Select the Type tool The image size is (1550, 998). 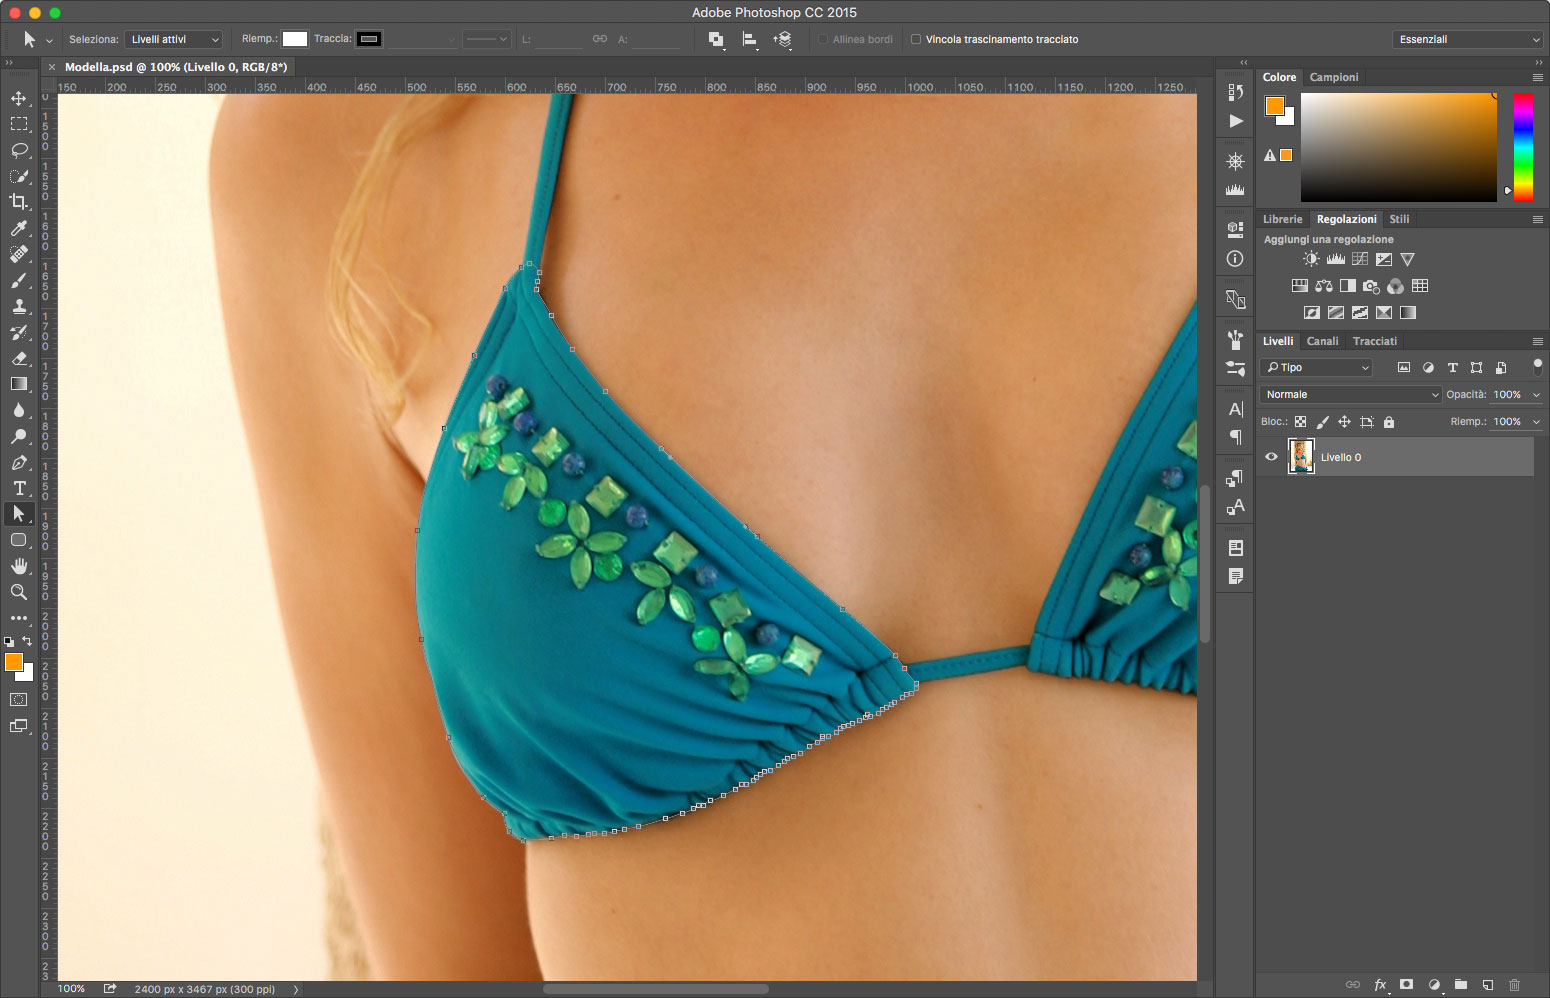tap(19, 488)
